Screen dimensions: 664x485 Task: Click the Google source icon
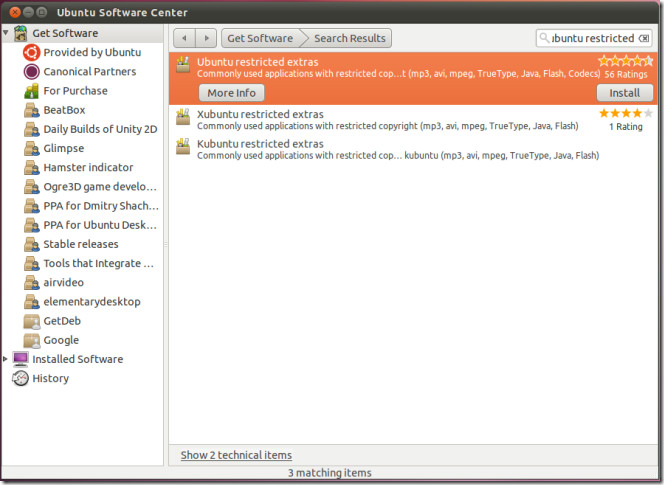pyautogui.click(x=31, y=340)
